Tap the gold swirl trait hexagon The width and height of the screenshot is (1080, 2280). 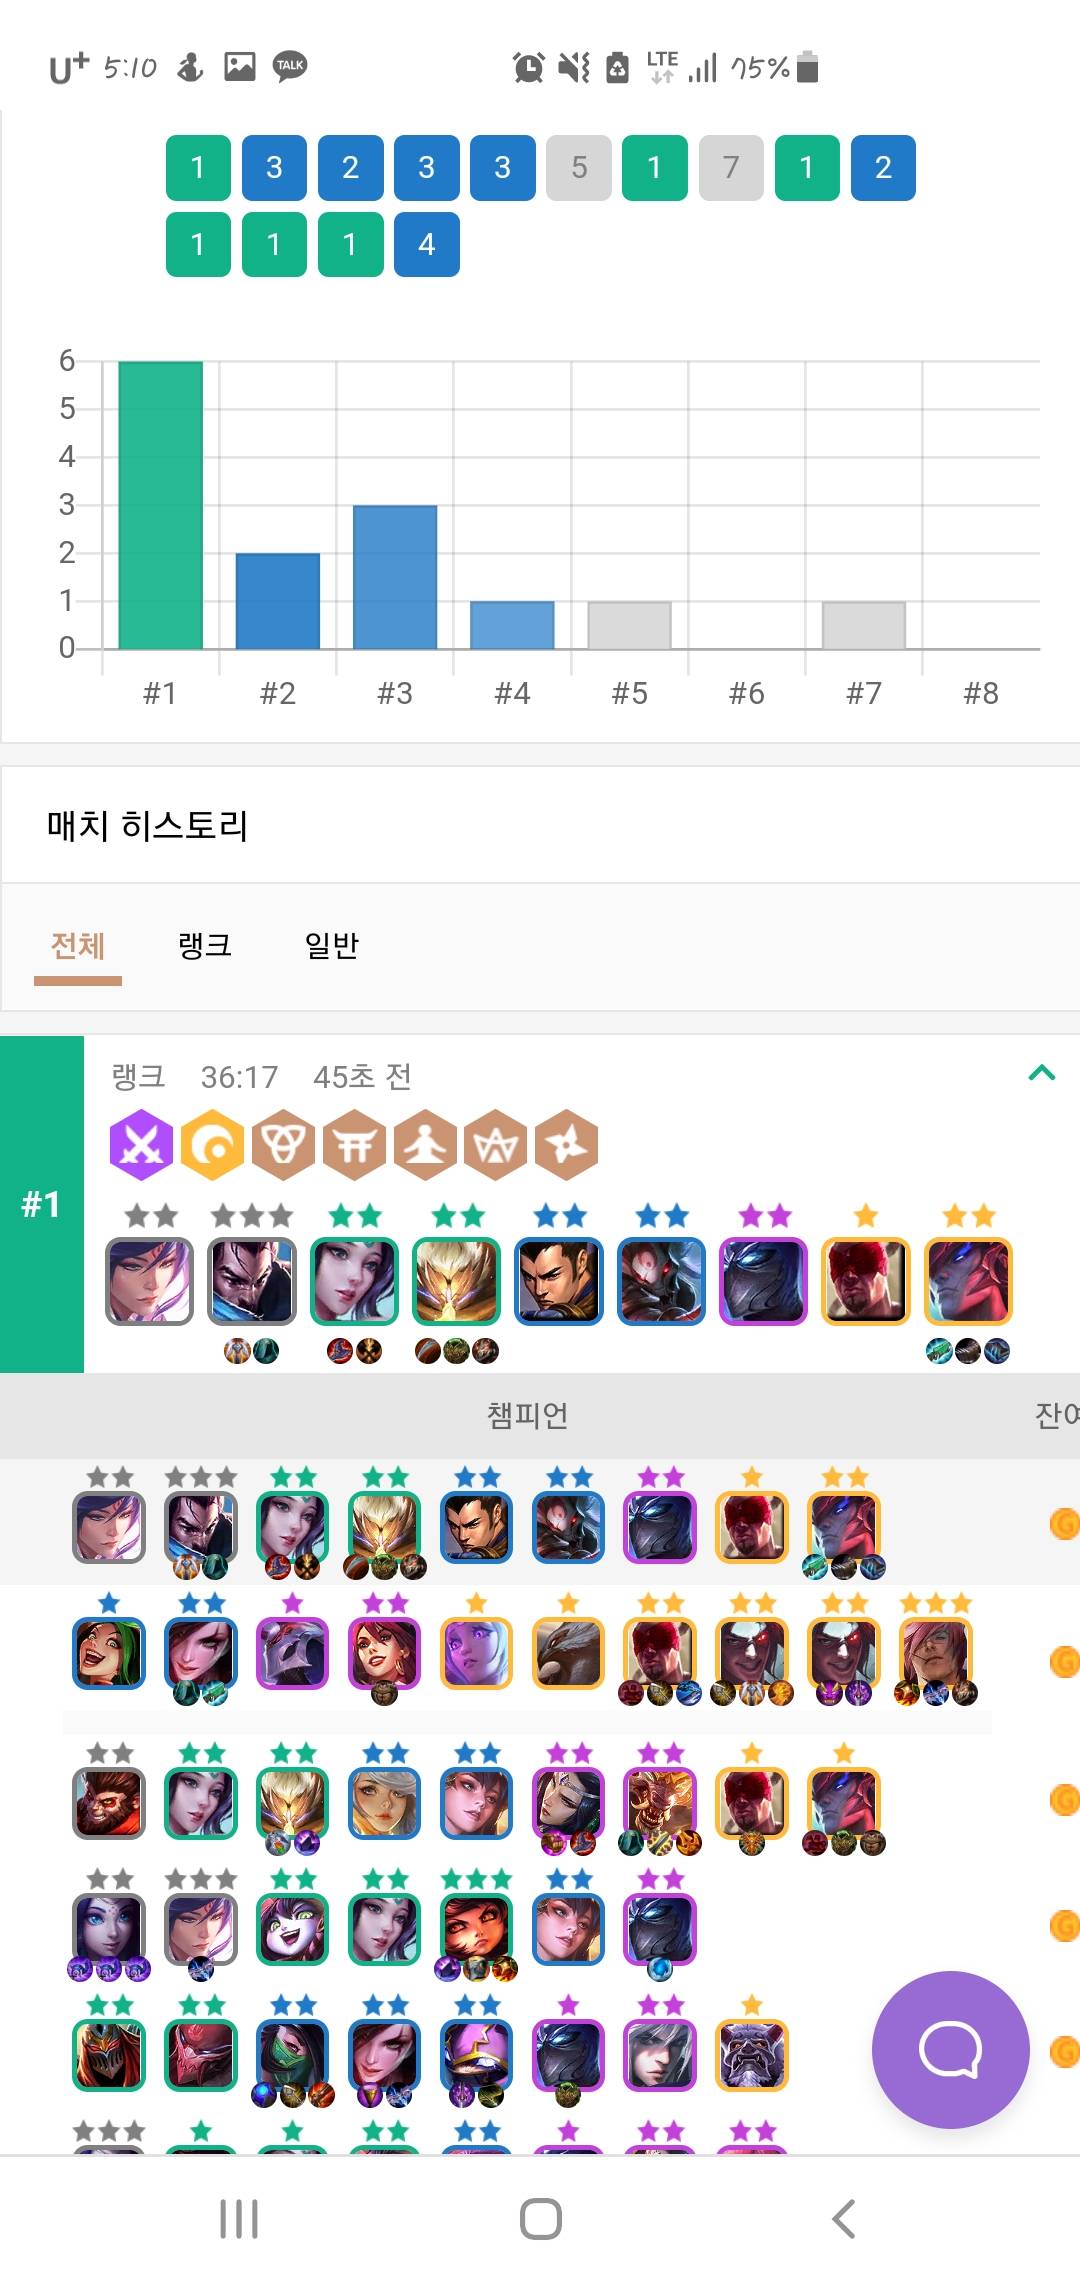tap(212, 1144)
